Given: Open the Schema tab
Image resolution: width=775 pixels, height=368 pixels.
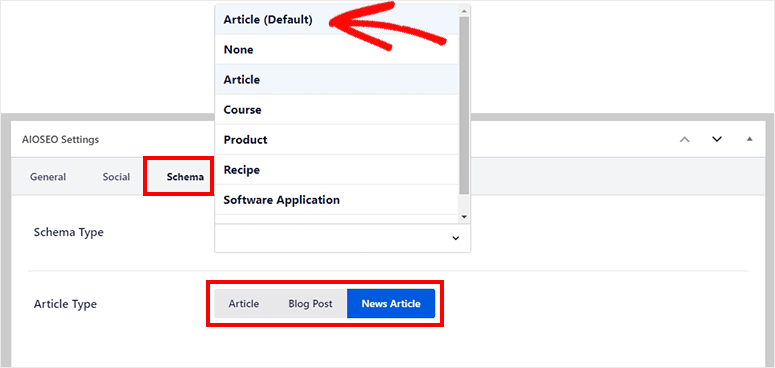Looking at the screenshot, I should tap(185, 177).
